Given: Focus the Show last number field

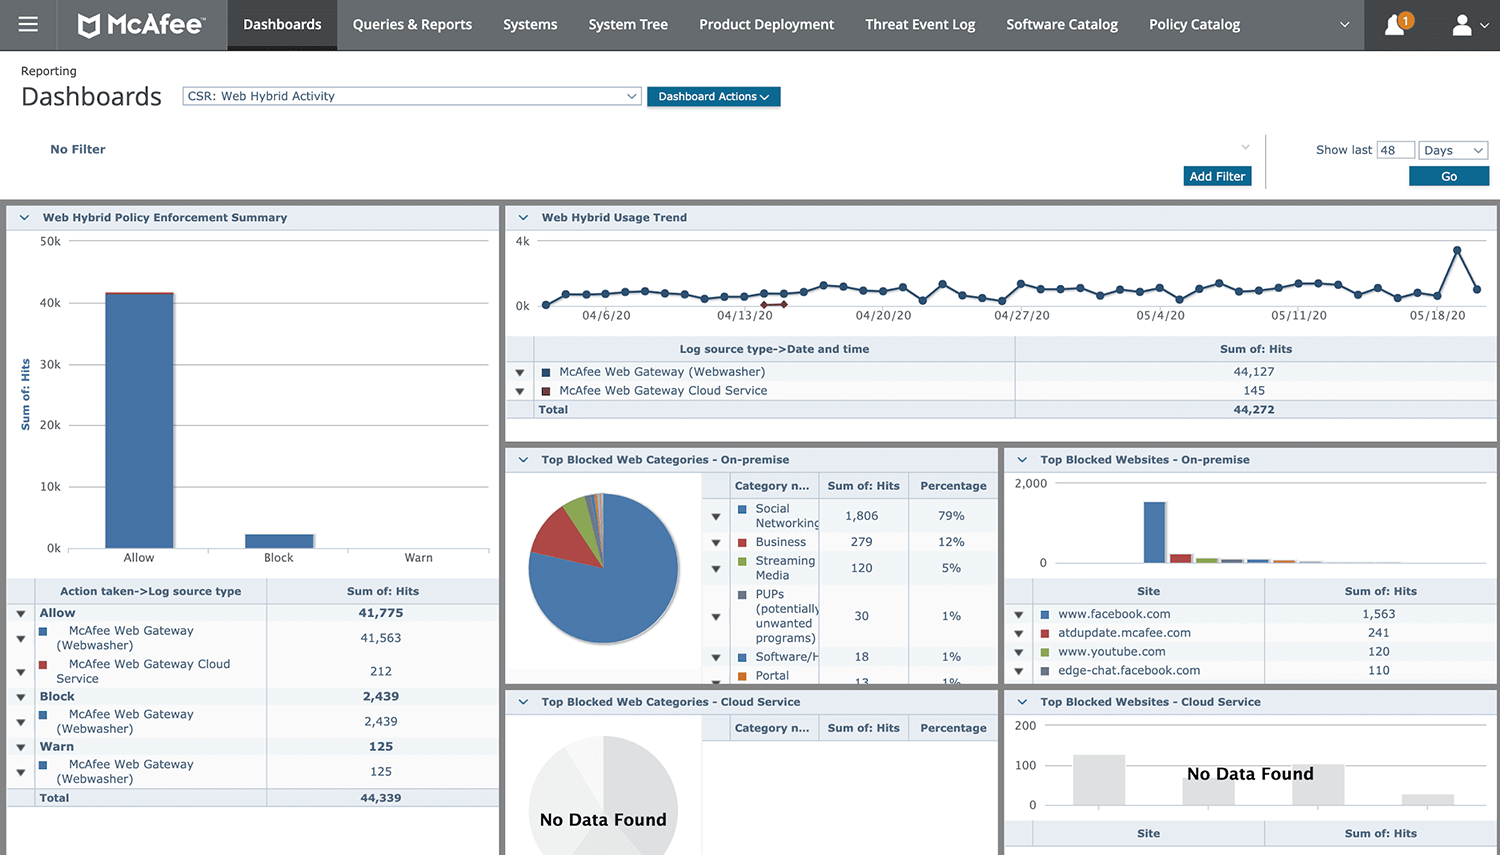Looking at the screenshot, I should 1395,150.
